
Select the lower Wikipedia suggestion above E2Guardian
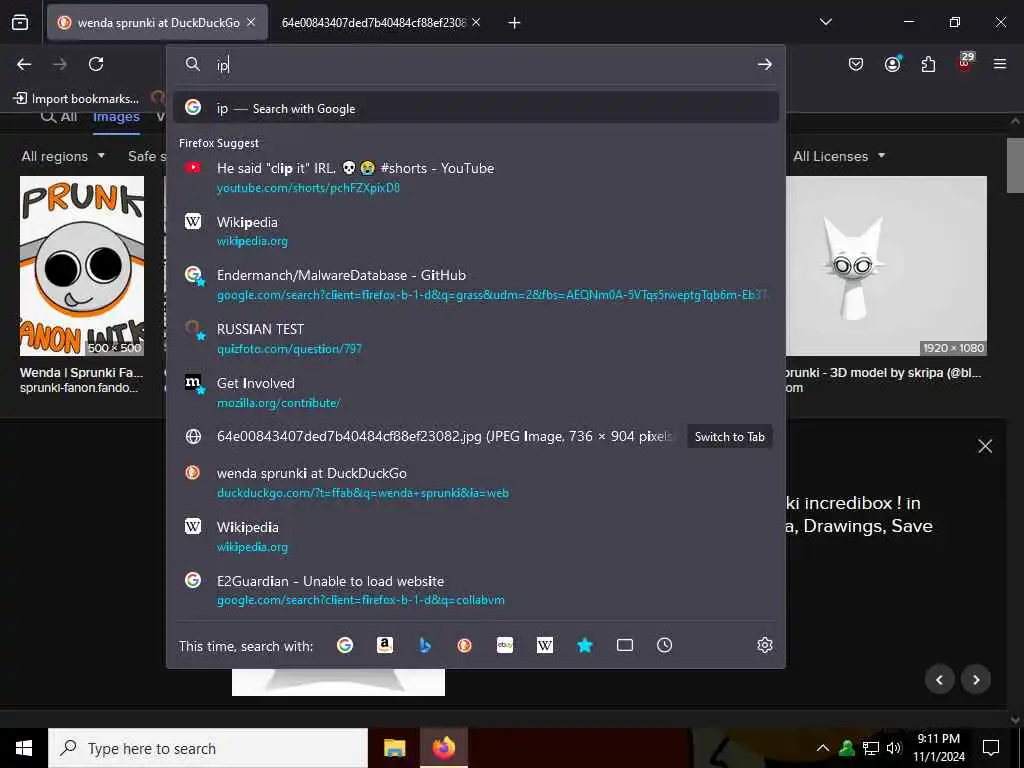pos(476,536)
